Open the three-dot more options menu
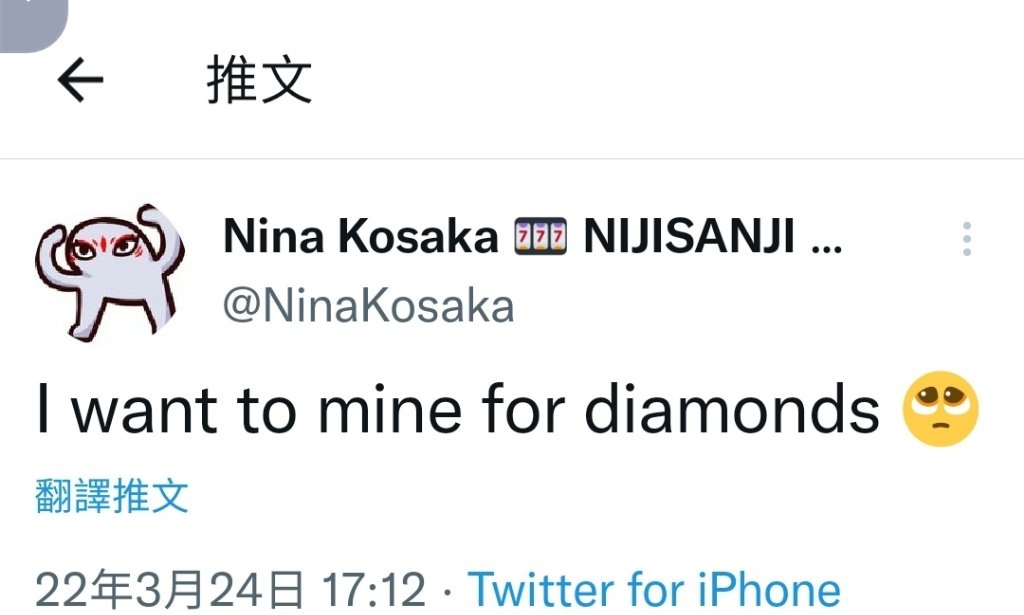Viewport: 1024px width, 615px height. point(967,239)
